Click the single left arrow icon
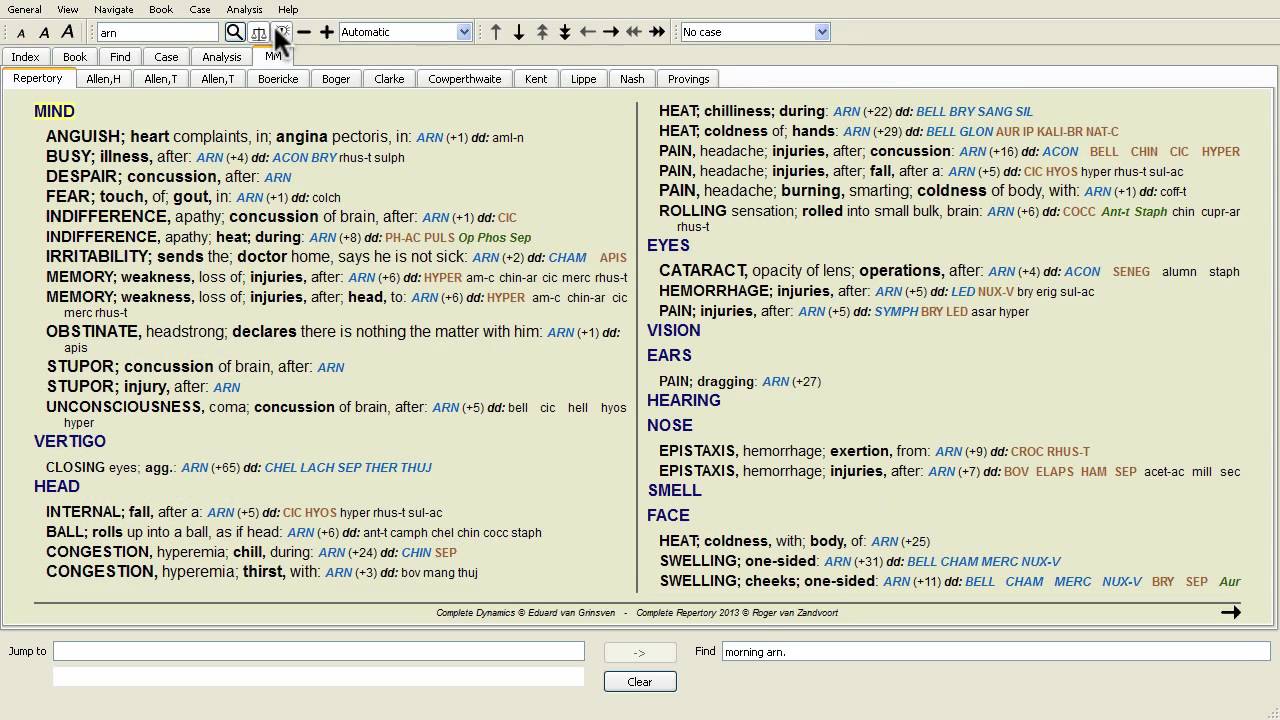 588,32
